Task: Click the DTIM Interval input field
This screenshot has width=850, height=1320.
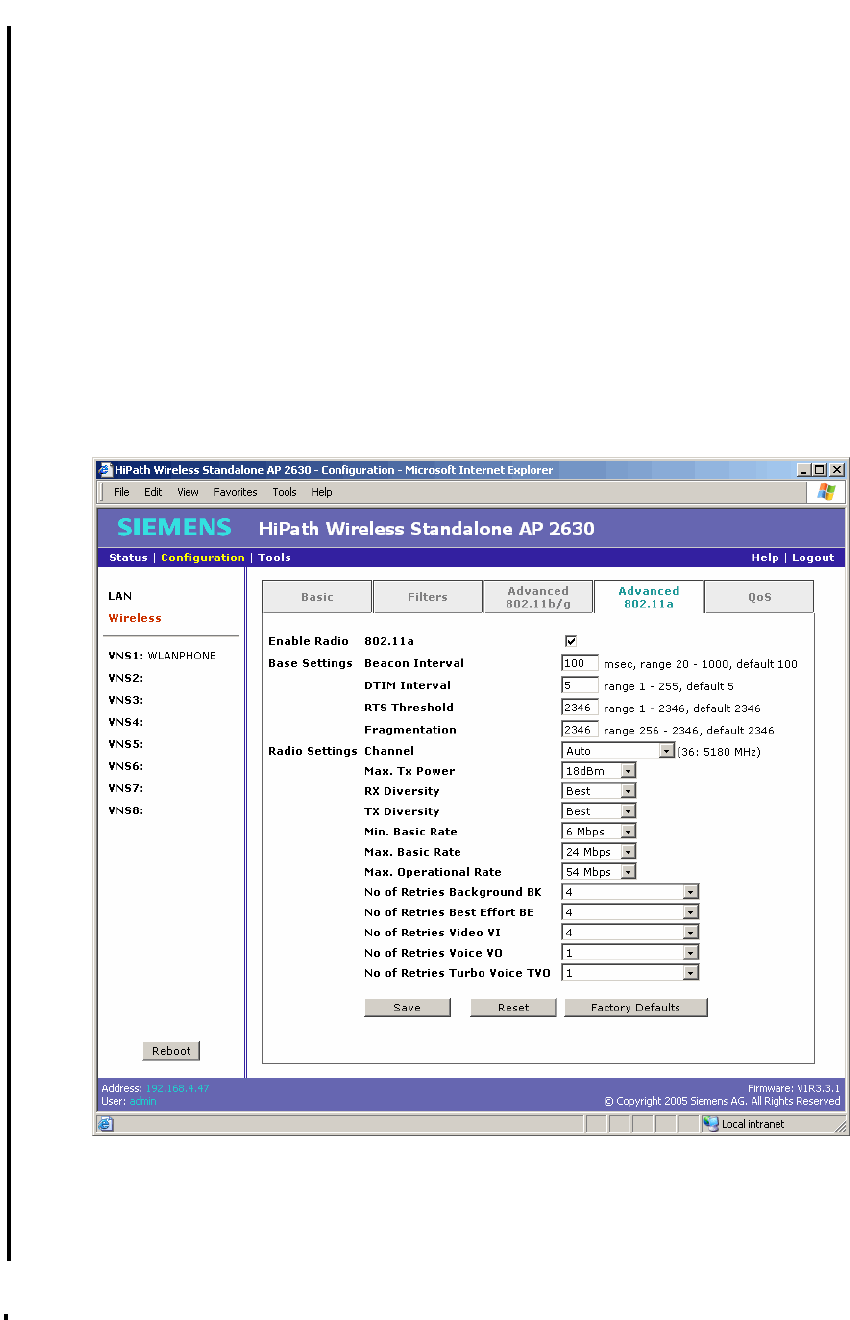Action: [580, 685]
